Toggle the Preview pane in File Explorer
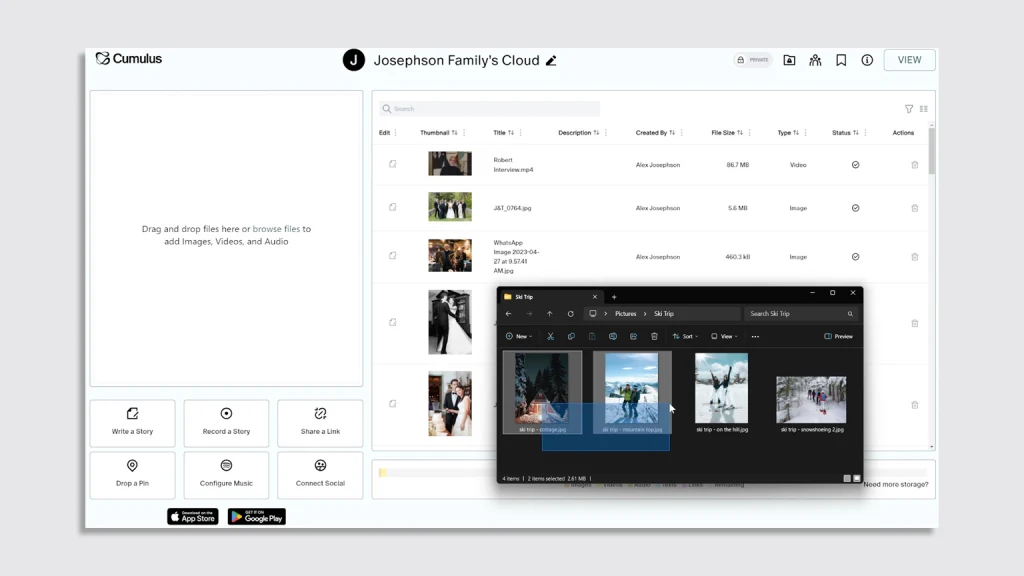The height and width of the screenshot is (576, 1024). pyautogui.click(x=839, y=336)
